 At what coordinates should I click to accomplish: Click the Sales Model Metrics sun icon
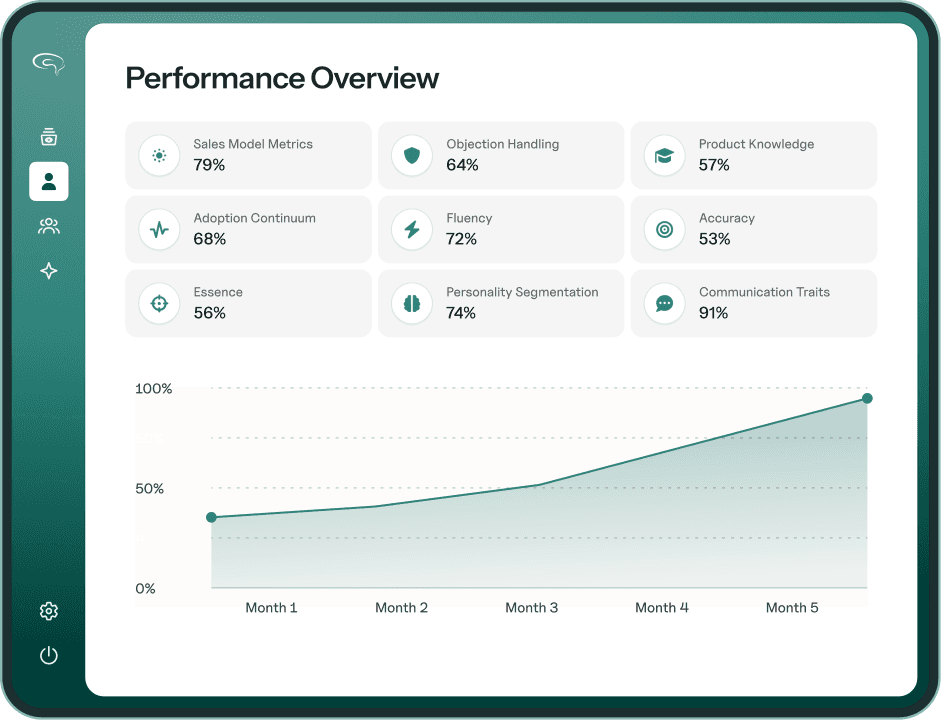159,156
